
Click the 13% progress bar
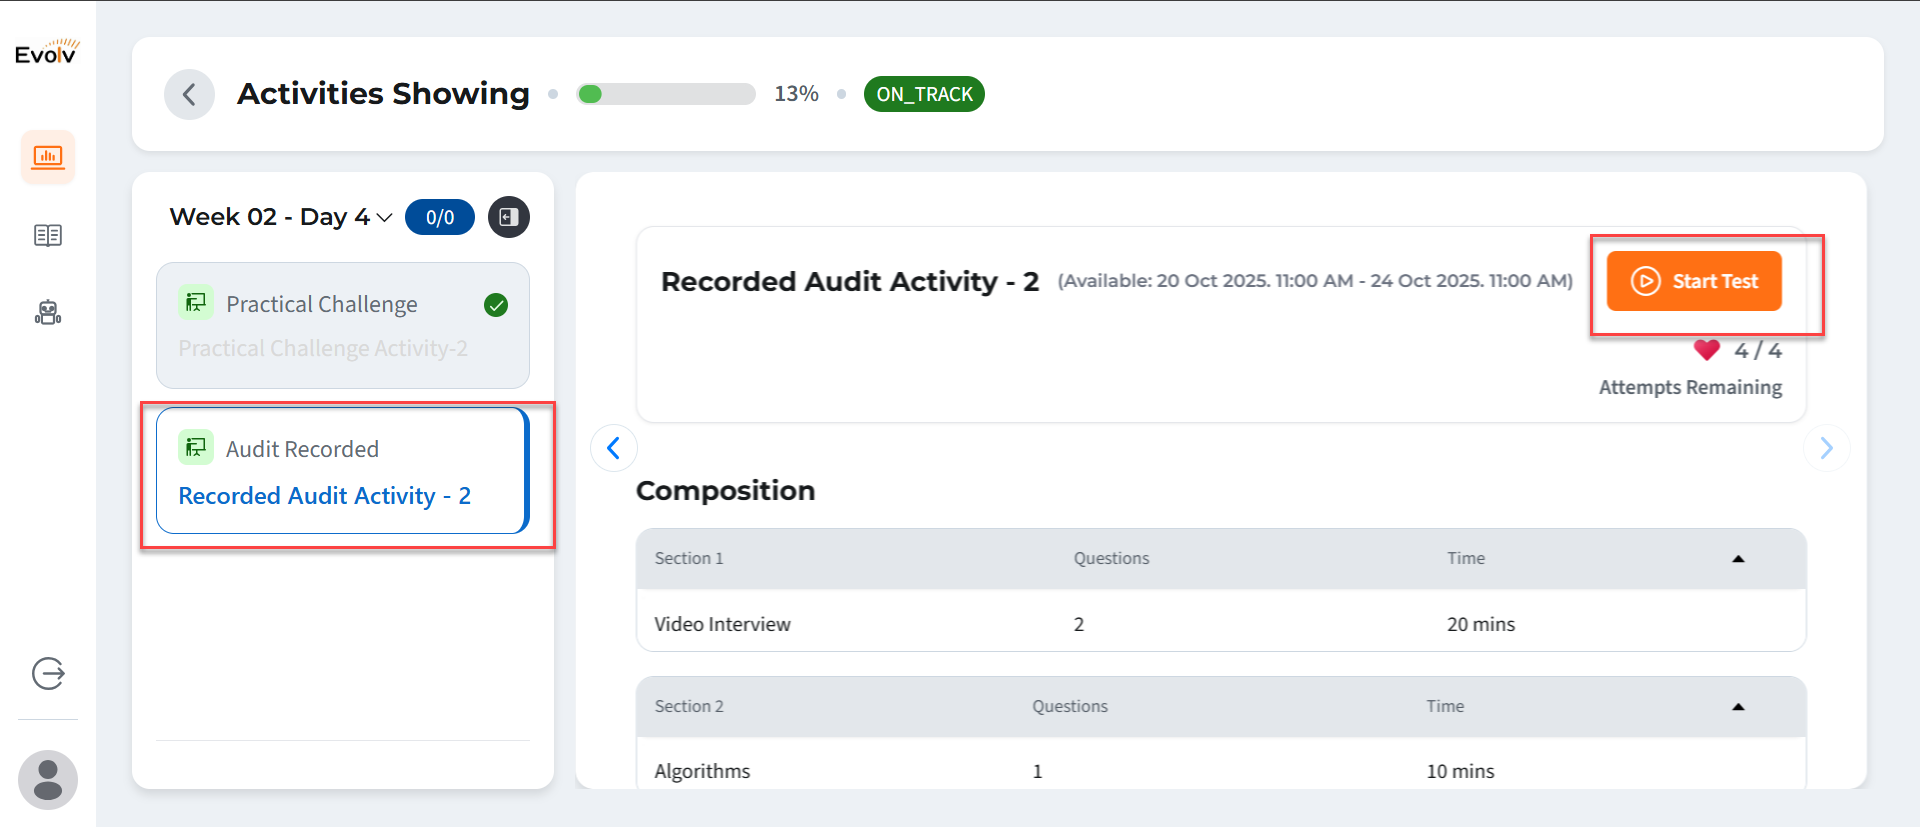[666, 94]
